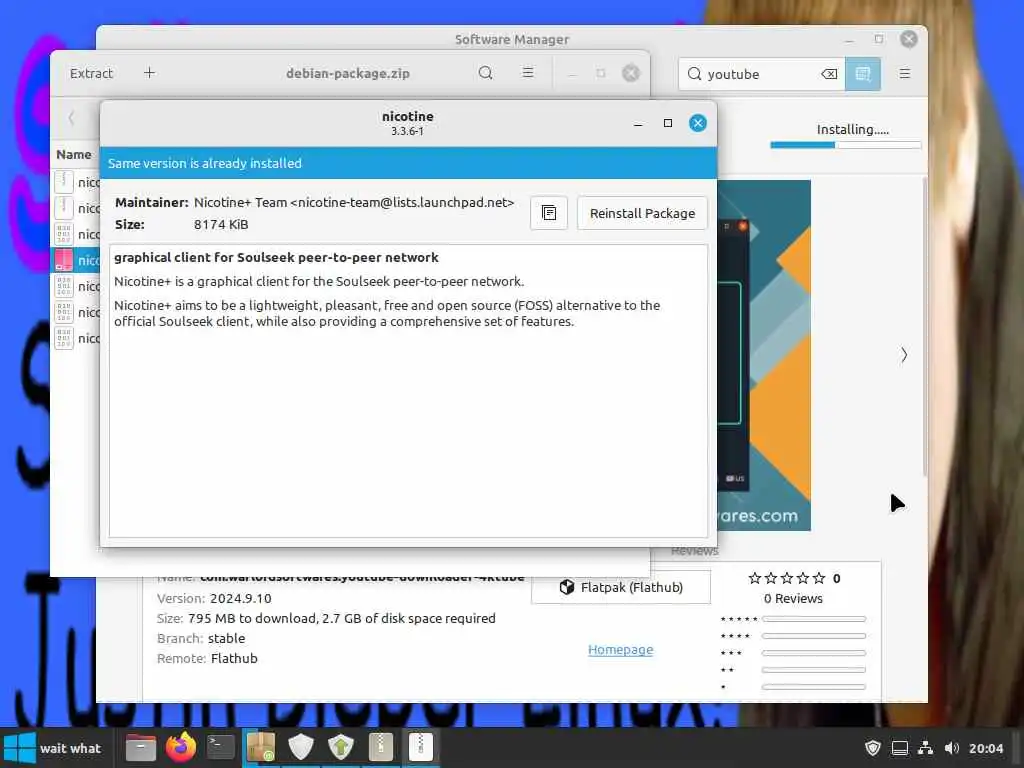
Task: Click the 0 Reviews label
Action: click(x=793, y=598)
